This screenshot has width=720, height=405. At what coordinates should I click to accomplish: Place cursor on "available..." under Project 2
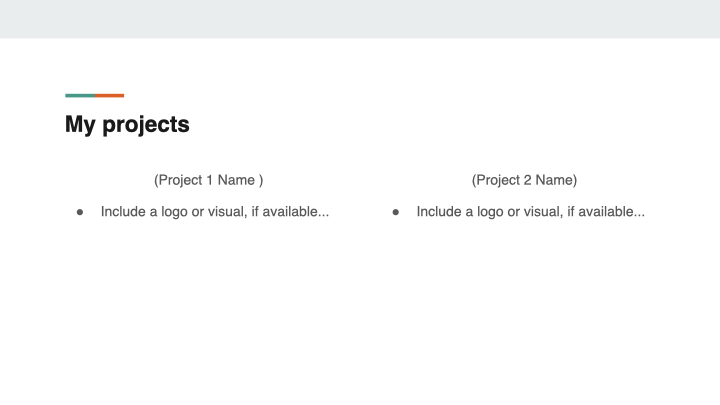[x=614, y=212]
